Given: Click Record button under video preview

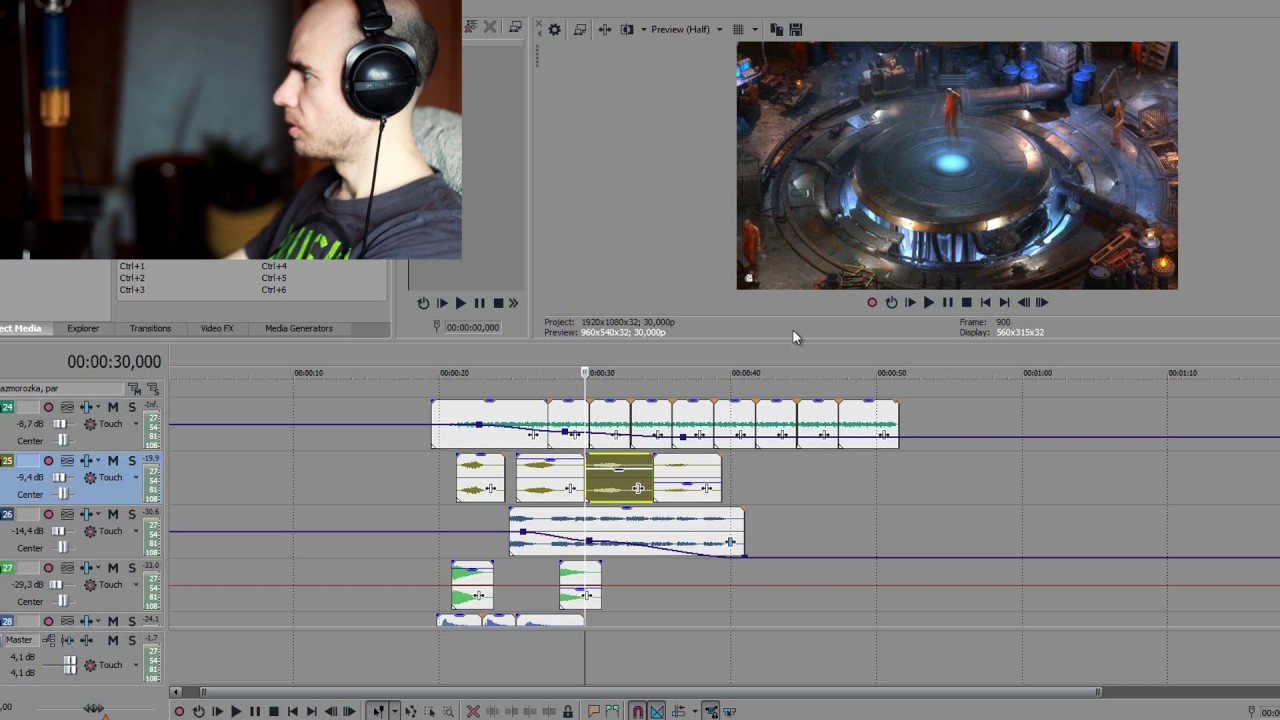Looking at the screenshot, I should tap(872, 302).
